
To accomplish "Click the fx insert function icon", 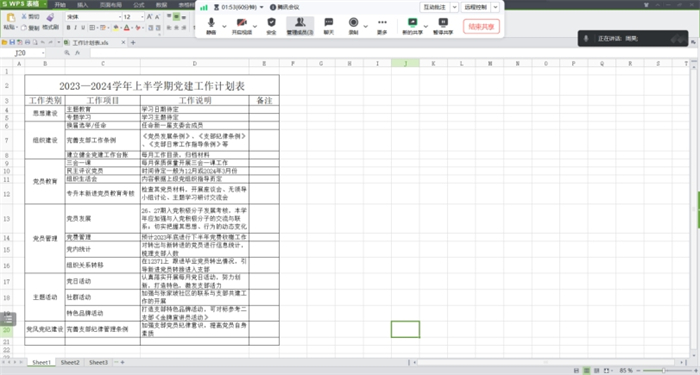I will click(78, 53).
